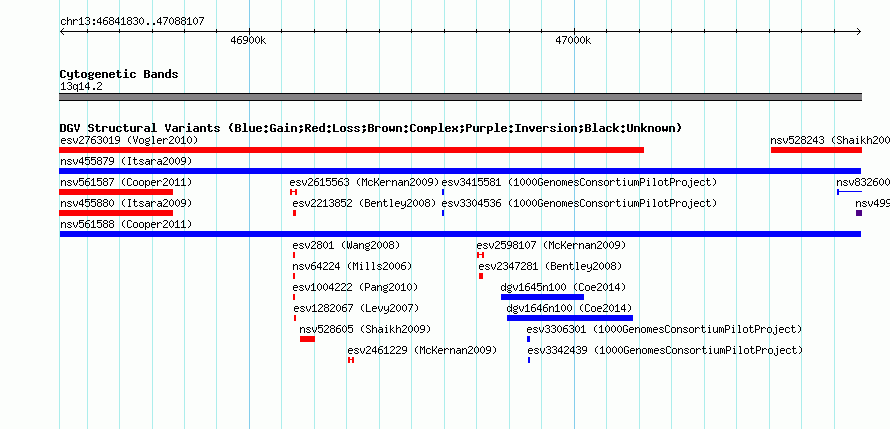Click the esv3415581 1000Genomes label
This screenshot has width=890, height=429.
[580, 182]
